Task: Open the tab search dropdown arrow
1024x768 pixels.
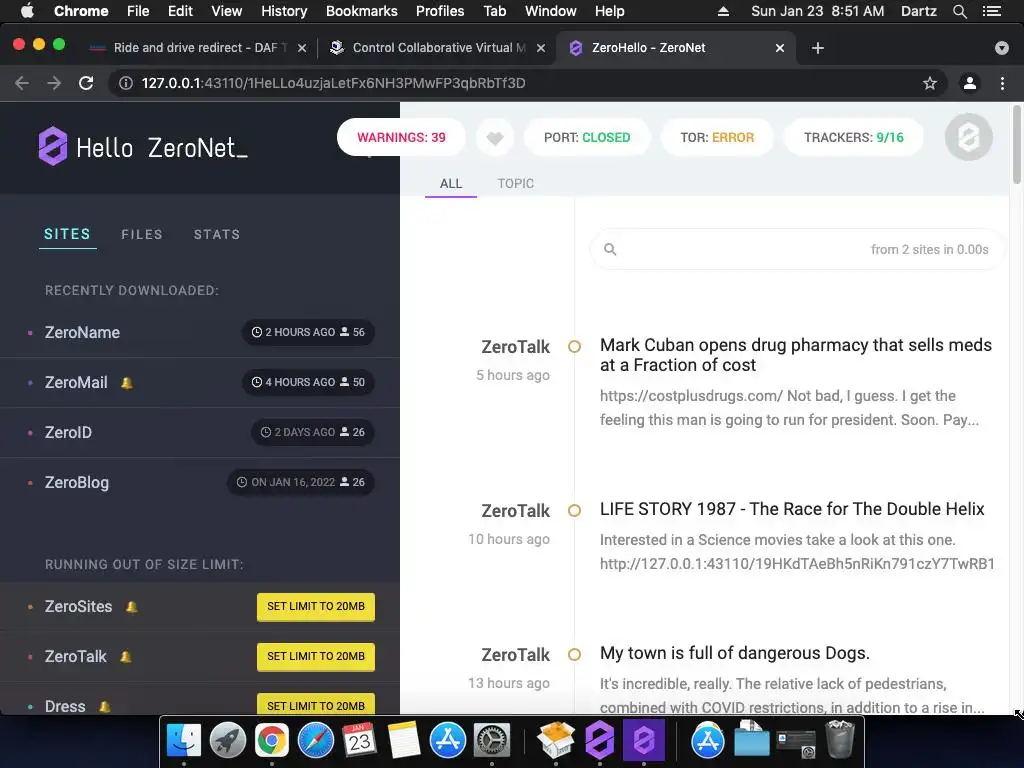Action: (x=1002, y=48)
